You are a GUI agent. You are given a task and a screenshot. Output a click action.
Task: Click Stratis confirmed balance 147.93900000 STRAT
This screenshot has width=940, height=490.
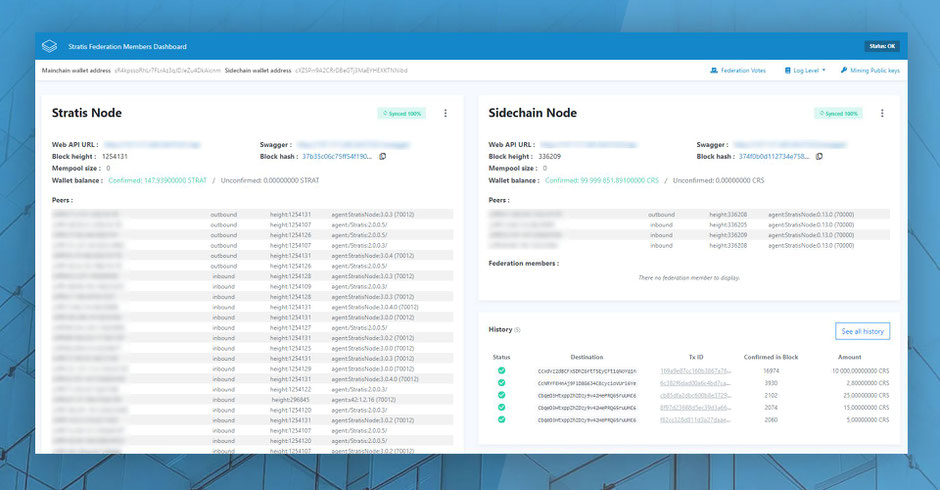coord(157,181)
